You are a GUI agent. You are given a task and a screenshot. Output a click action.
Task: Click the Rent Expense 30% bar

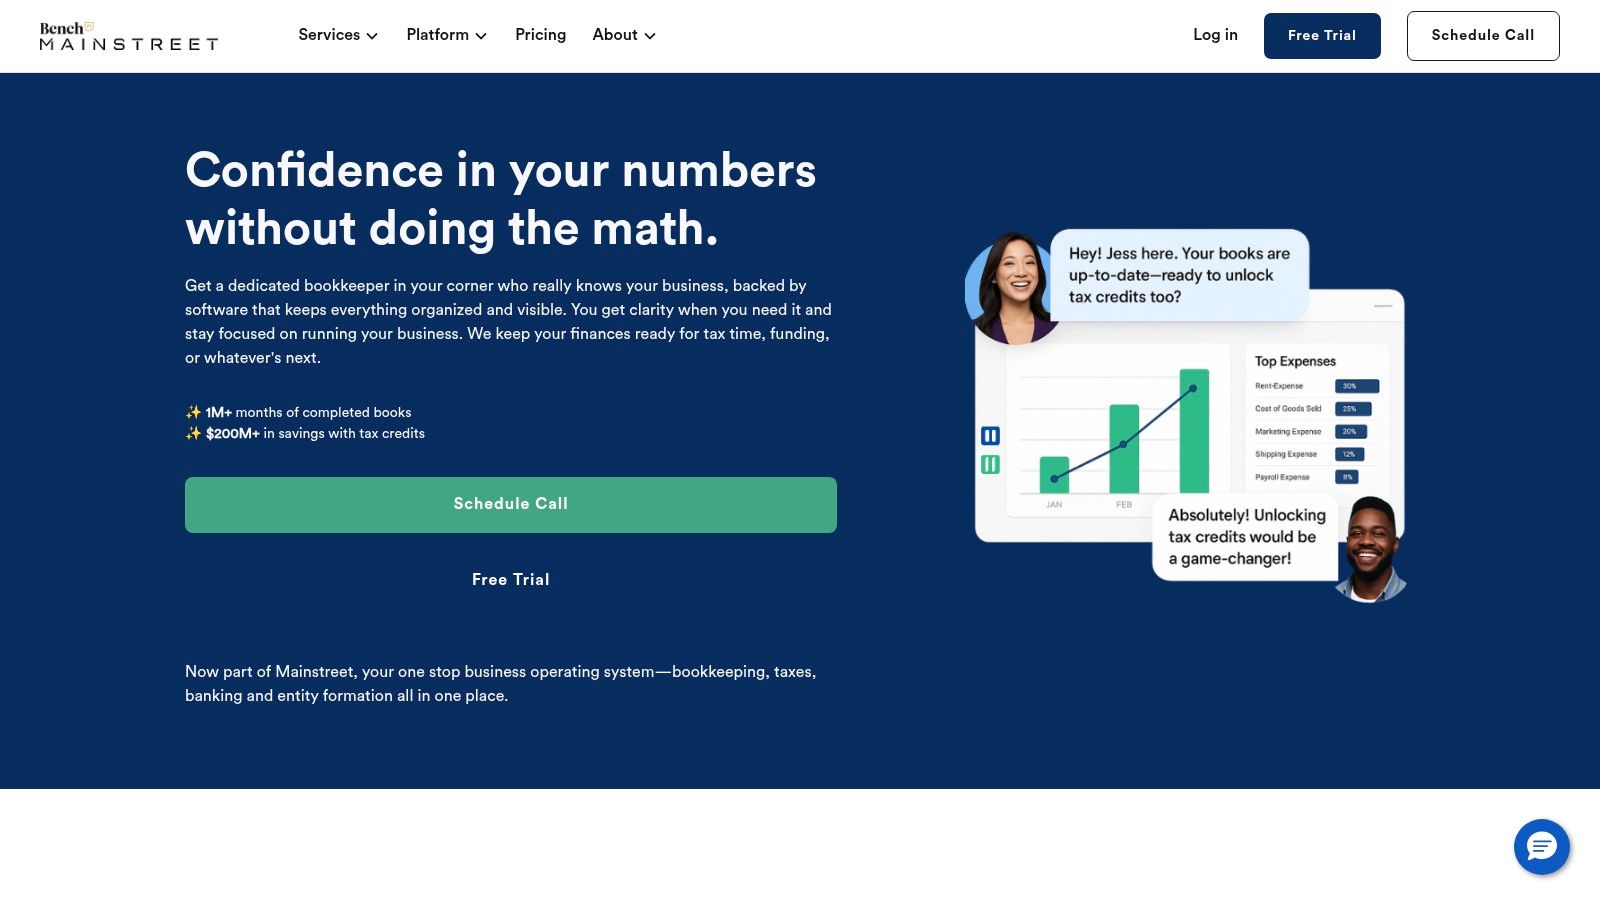tap(1357, 386)
